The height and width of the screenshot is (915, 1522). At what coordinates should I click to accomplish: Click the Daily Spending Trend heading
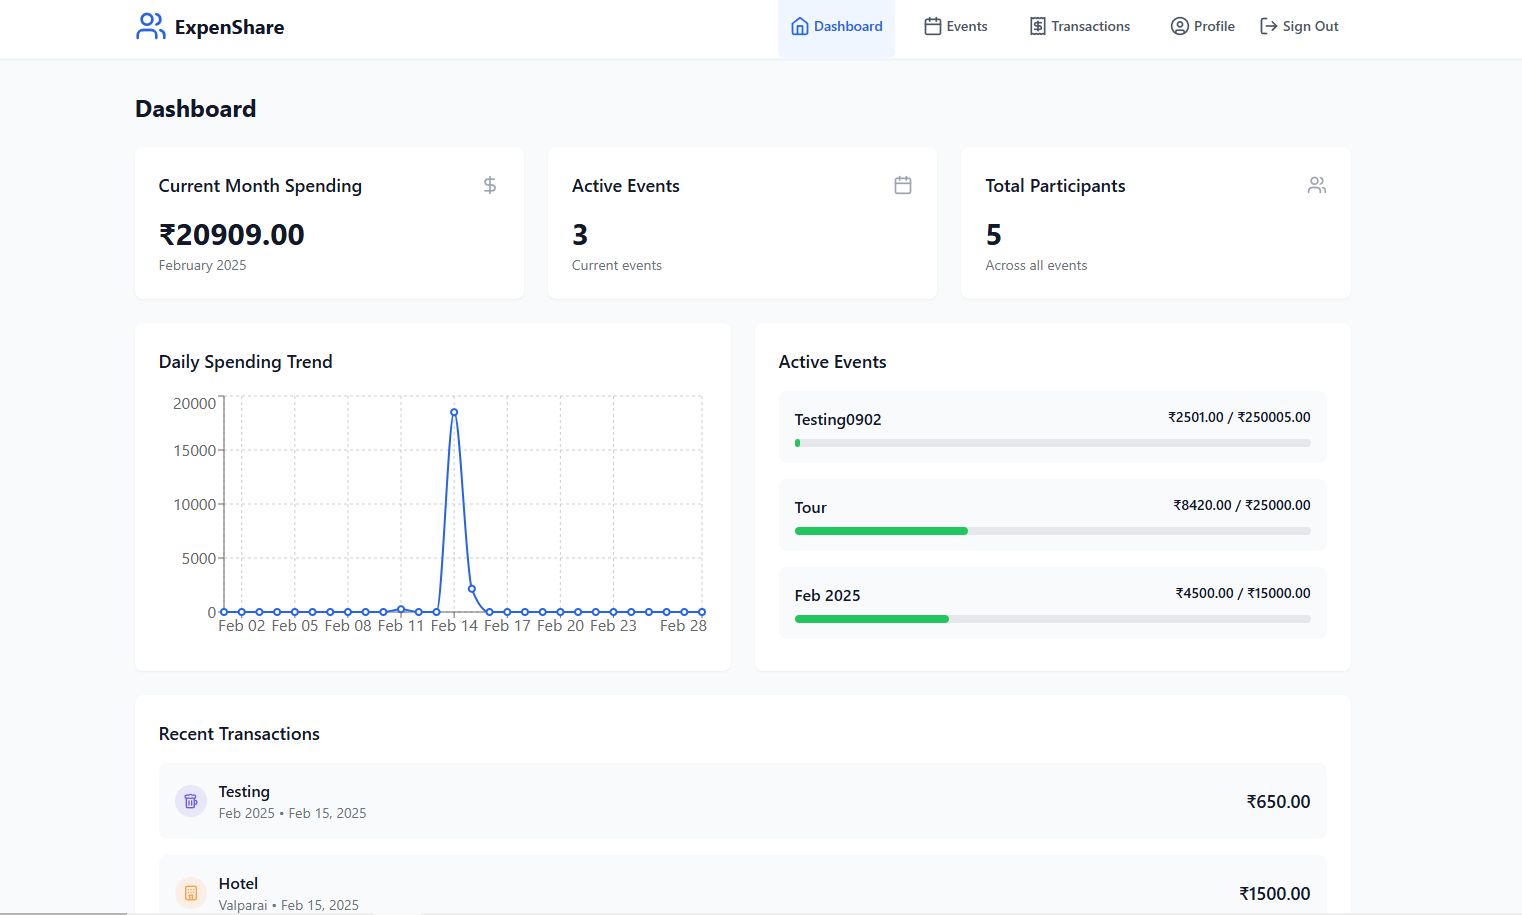click(x=246, y=362)
